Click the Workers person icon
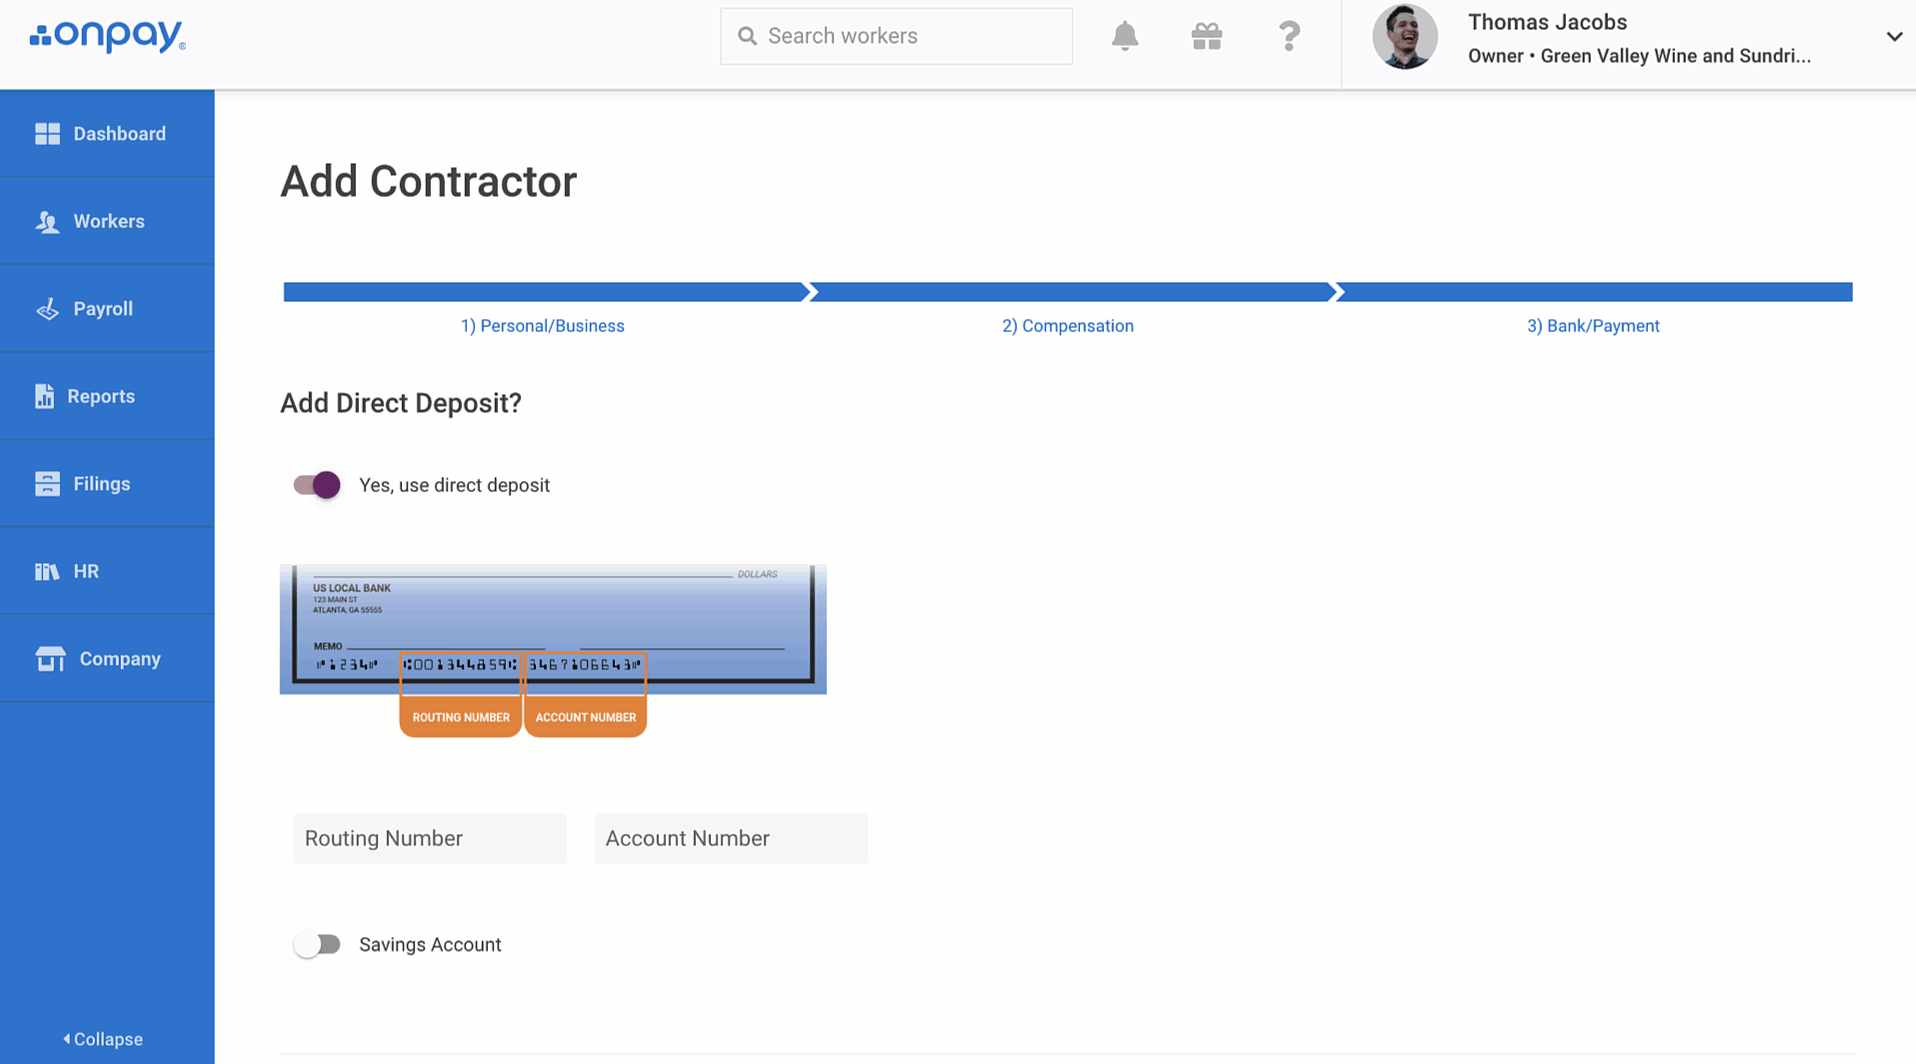This screenshot has width=1916, height=1064. [x=47, y=221]
